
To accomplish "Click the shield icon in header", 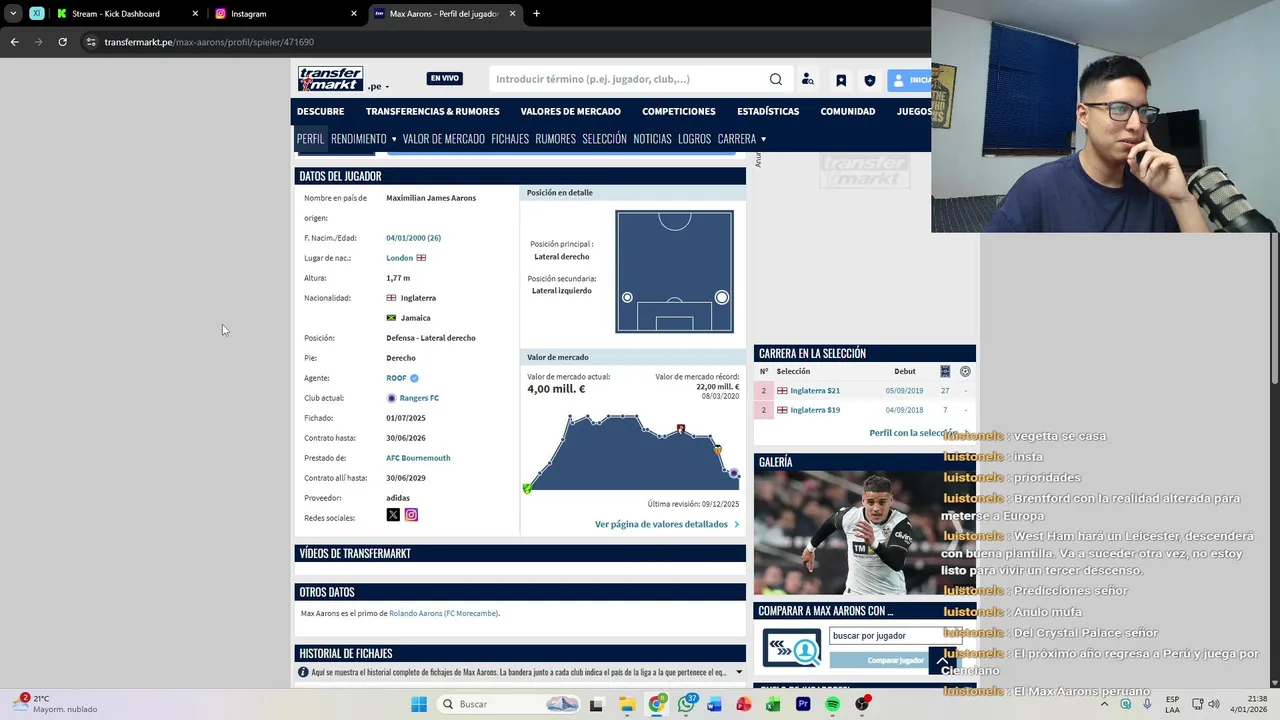I will 870,80.
